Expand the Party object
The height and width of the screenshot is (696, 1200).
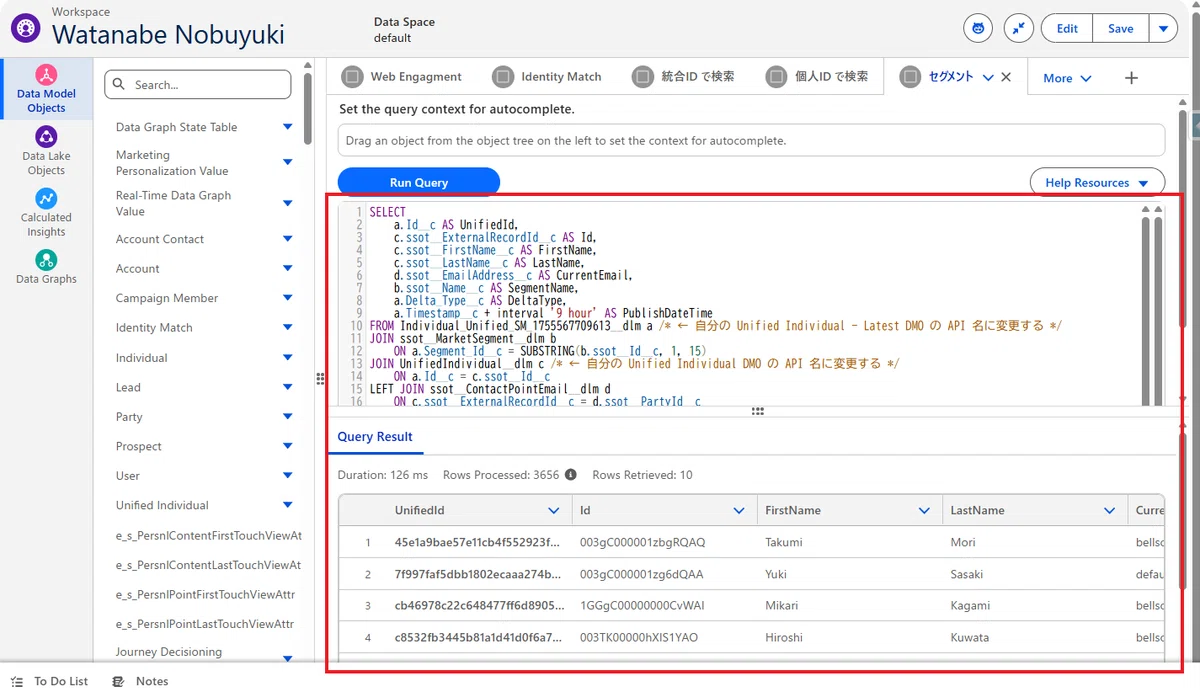point(288,416)
